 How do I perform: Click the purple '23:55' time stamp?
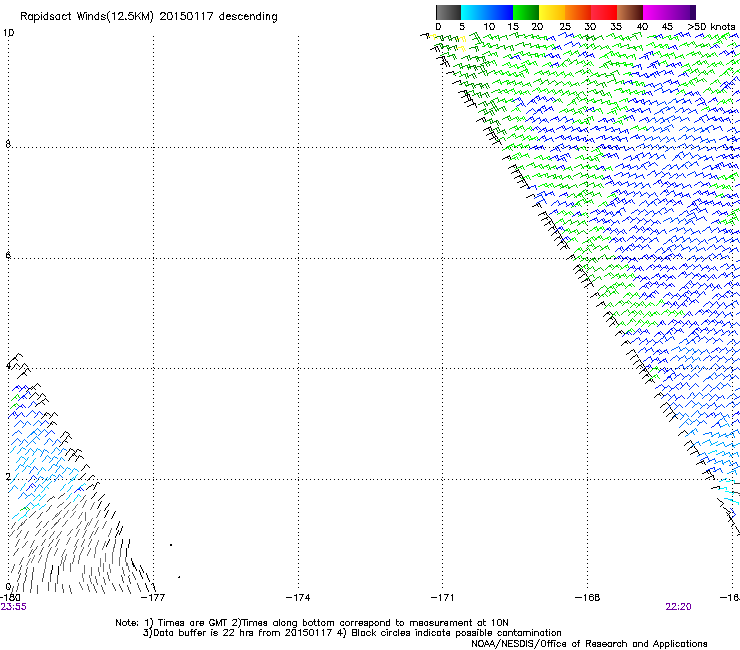coord(14,607)
